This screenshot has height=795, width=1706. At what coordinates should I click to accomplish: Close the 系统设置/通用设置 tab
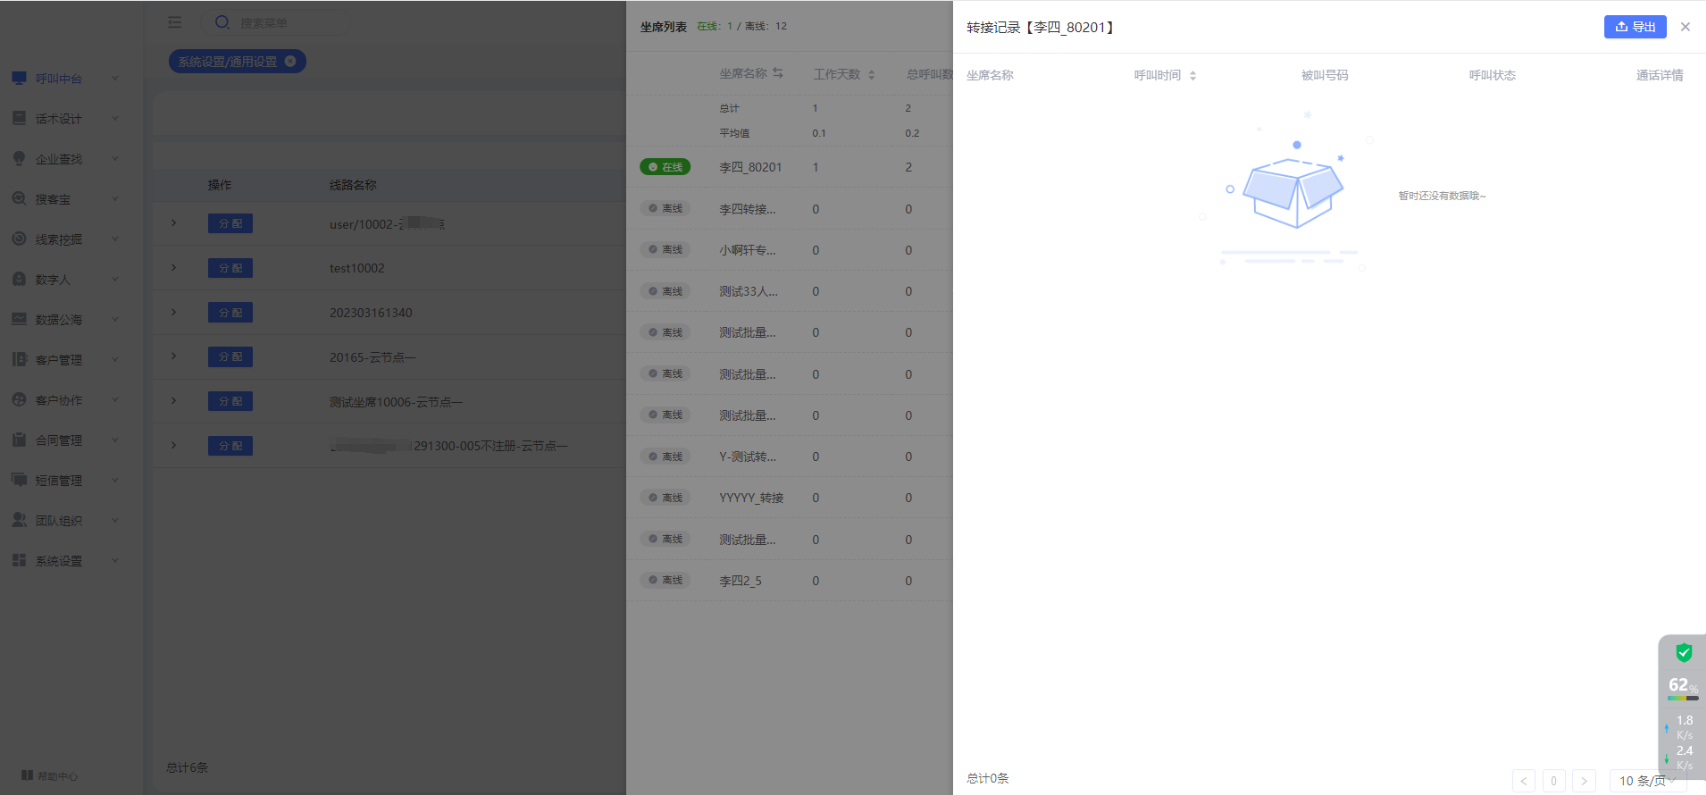pyautogui.click(x=290, y=61)
